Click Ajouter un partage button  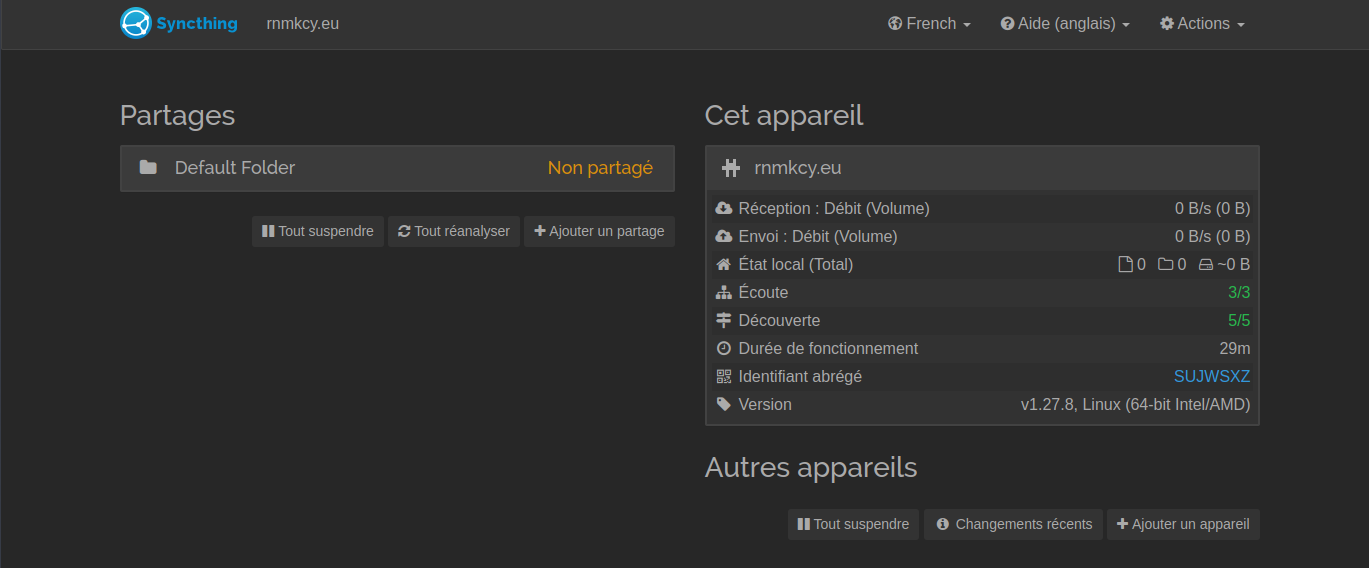(x=599, y=231)
